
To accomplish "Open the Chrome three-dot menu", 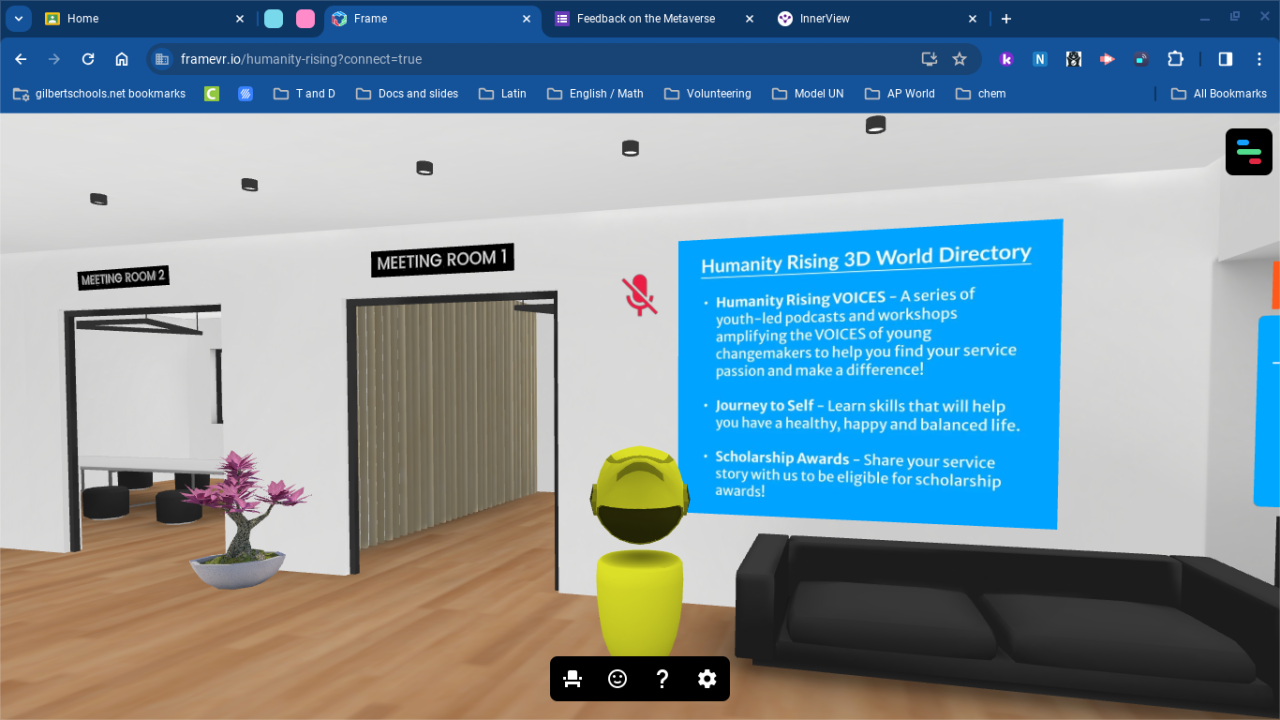I will pyautogui.click(x=1259, y=59).
